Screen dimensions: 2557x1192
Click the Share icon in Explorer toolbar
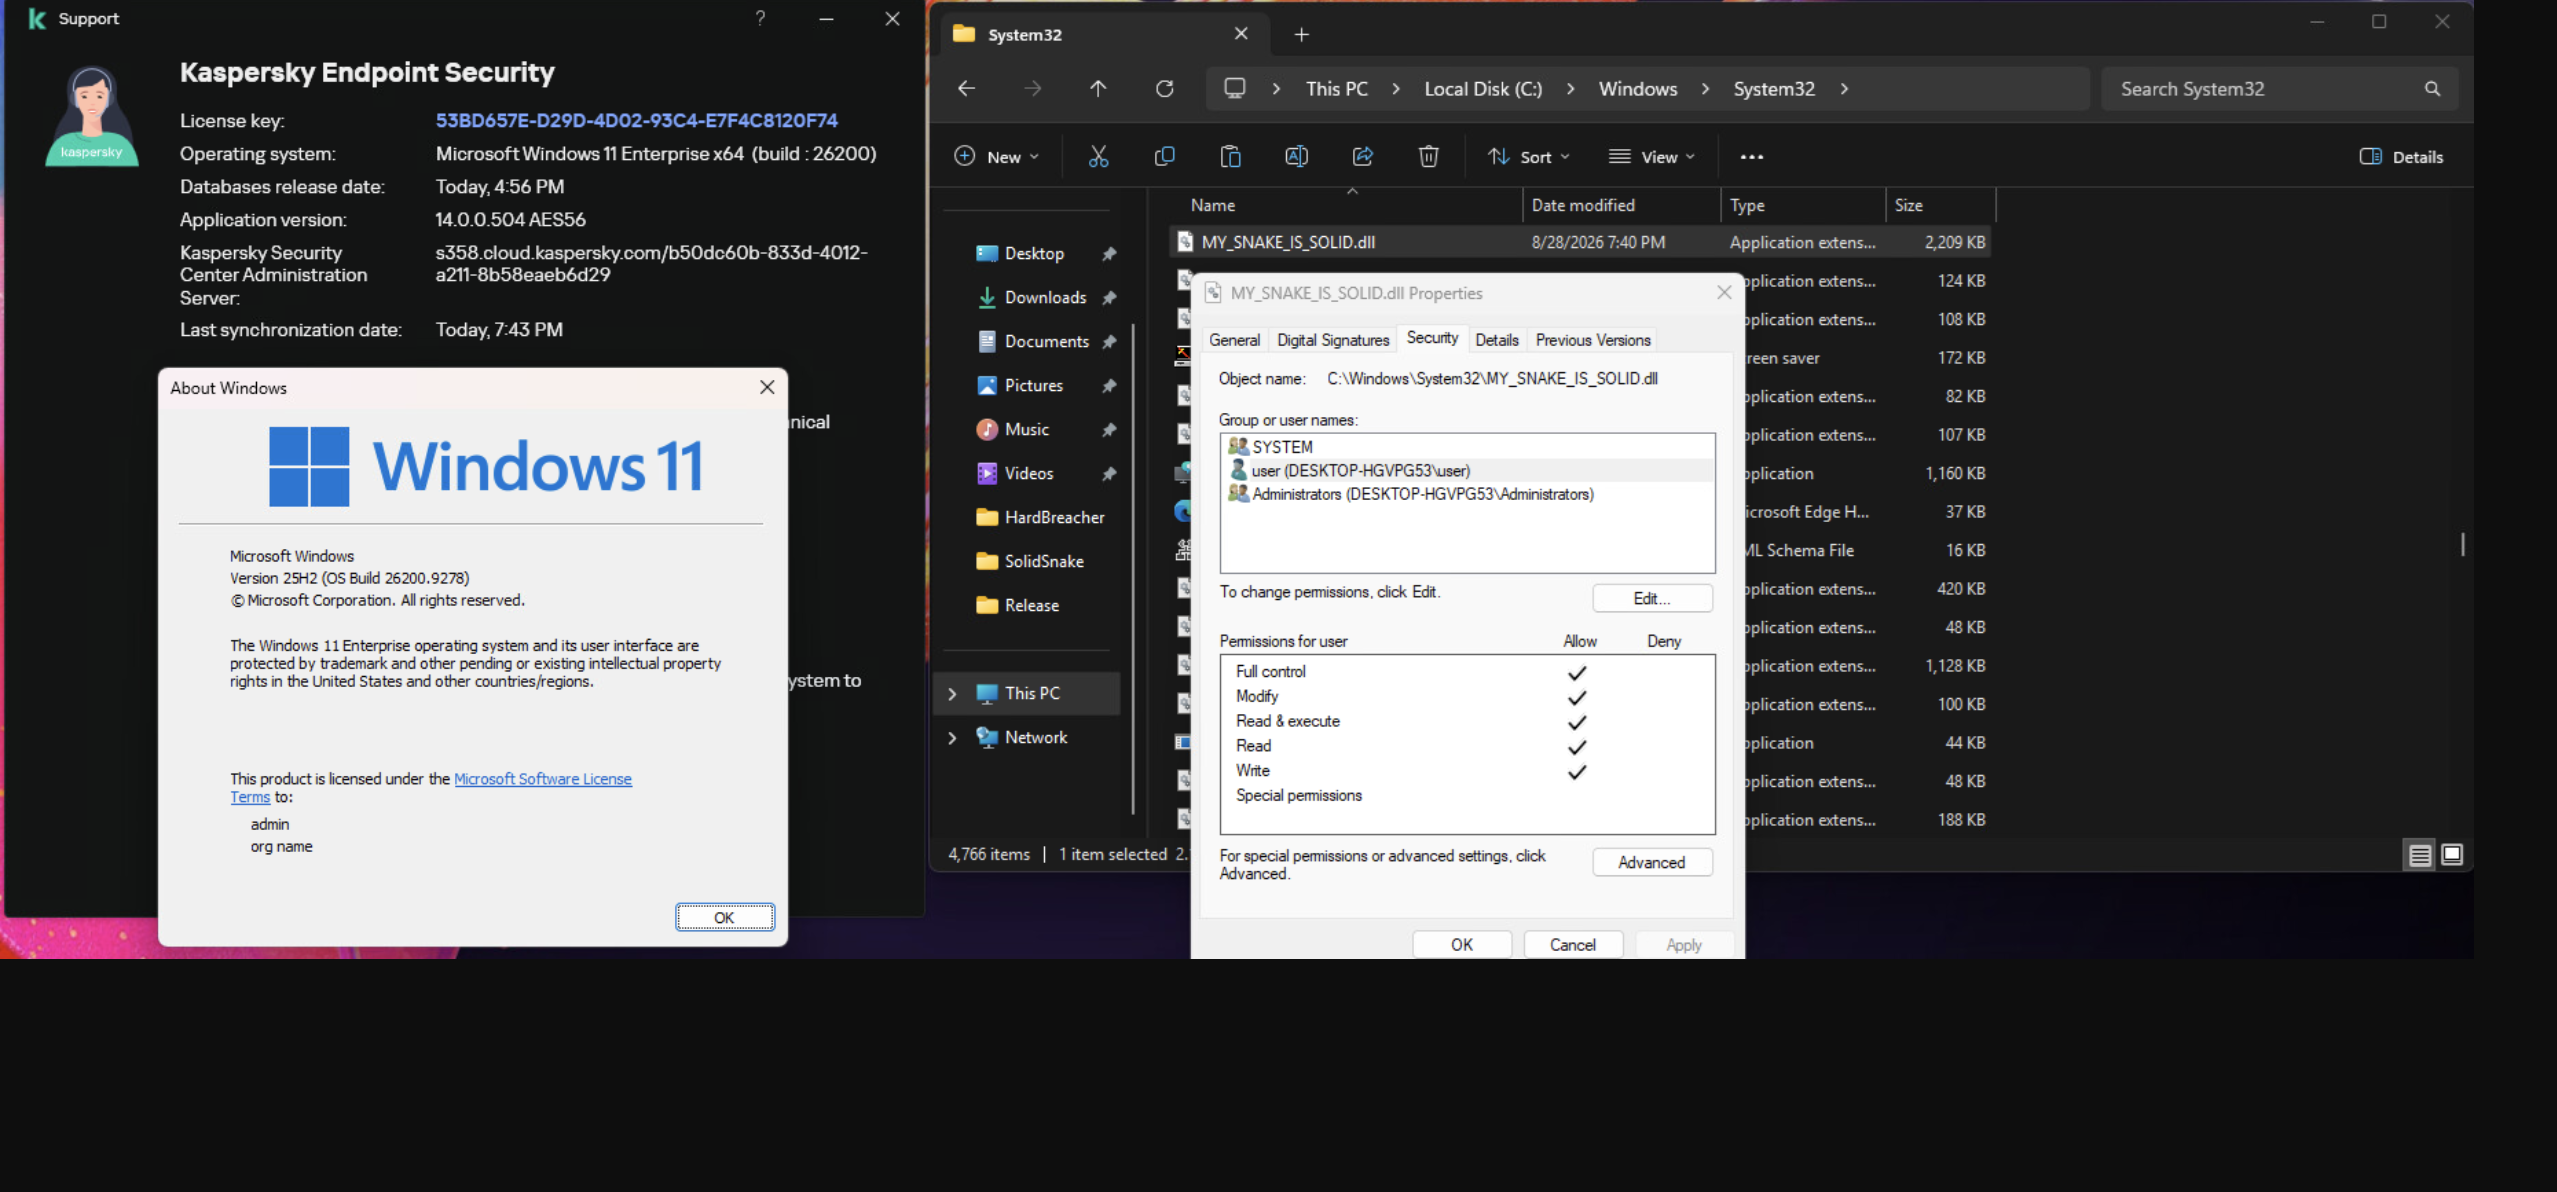pos(1362,156)
